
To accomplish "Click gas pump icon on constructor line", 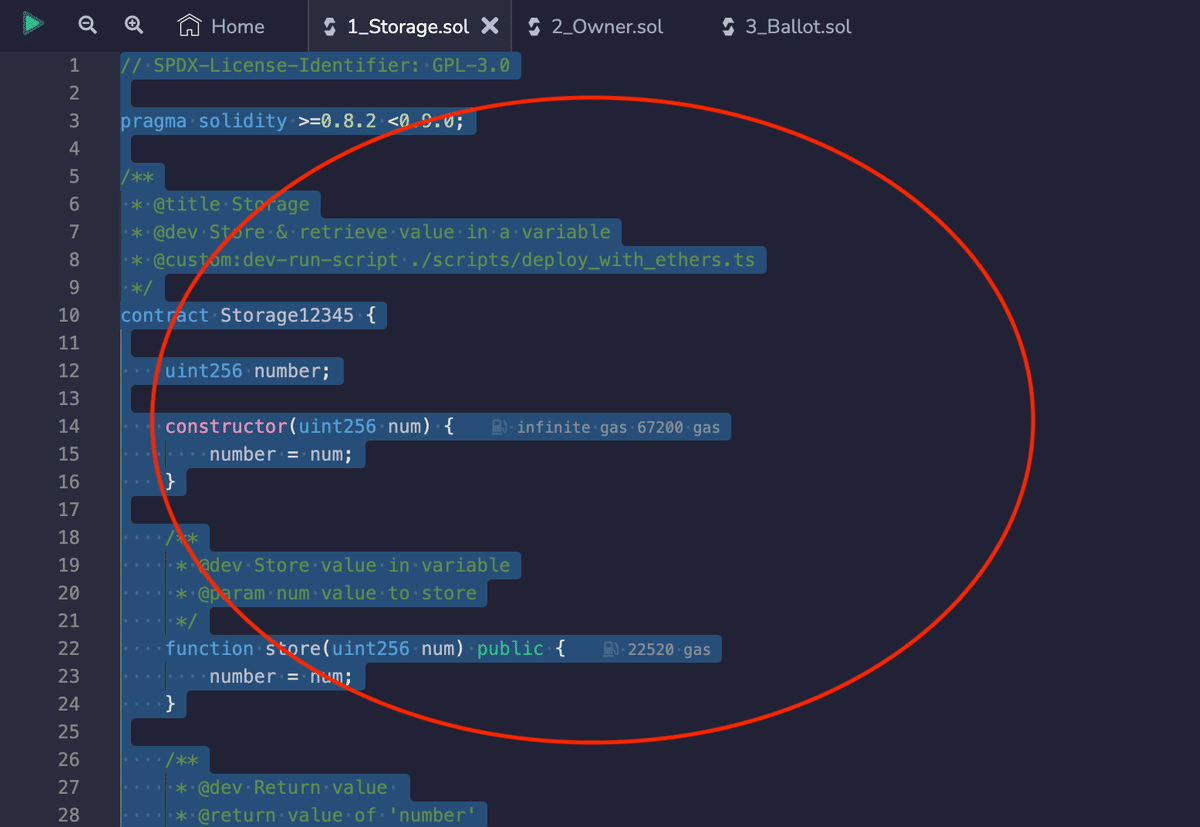I will pyautogui.click(x=500, y=427).
